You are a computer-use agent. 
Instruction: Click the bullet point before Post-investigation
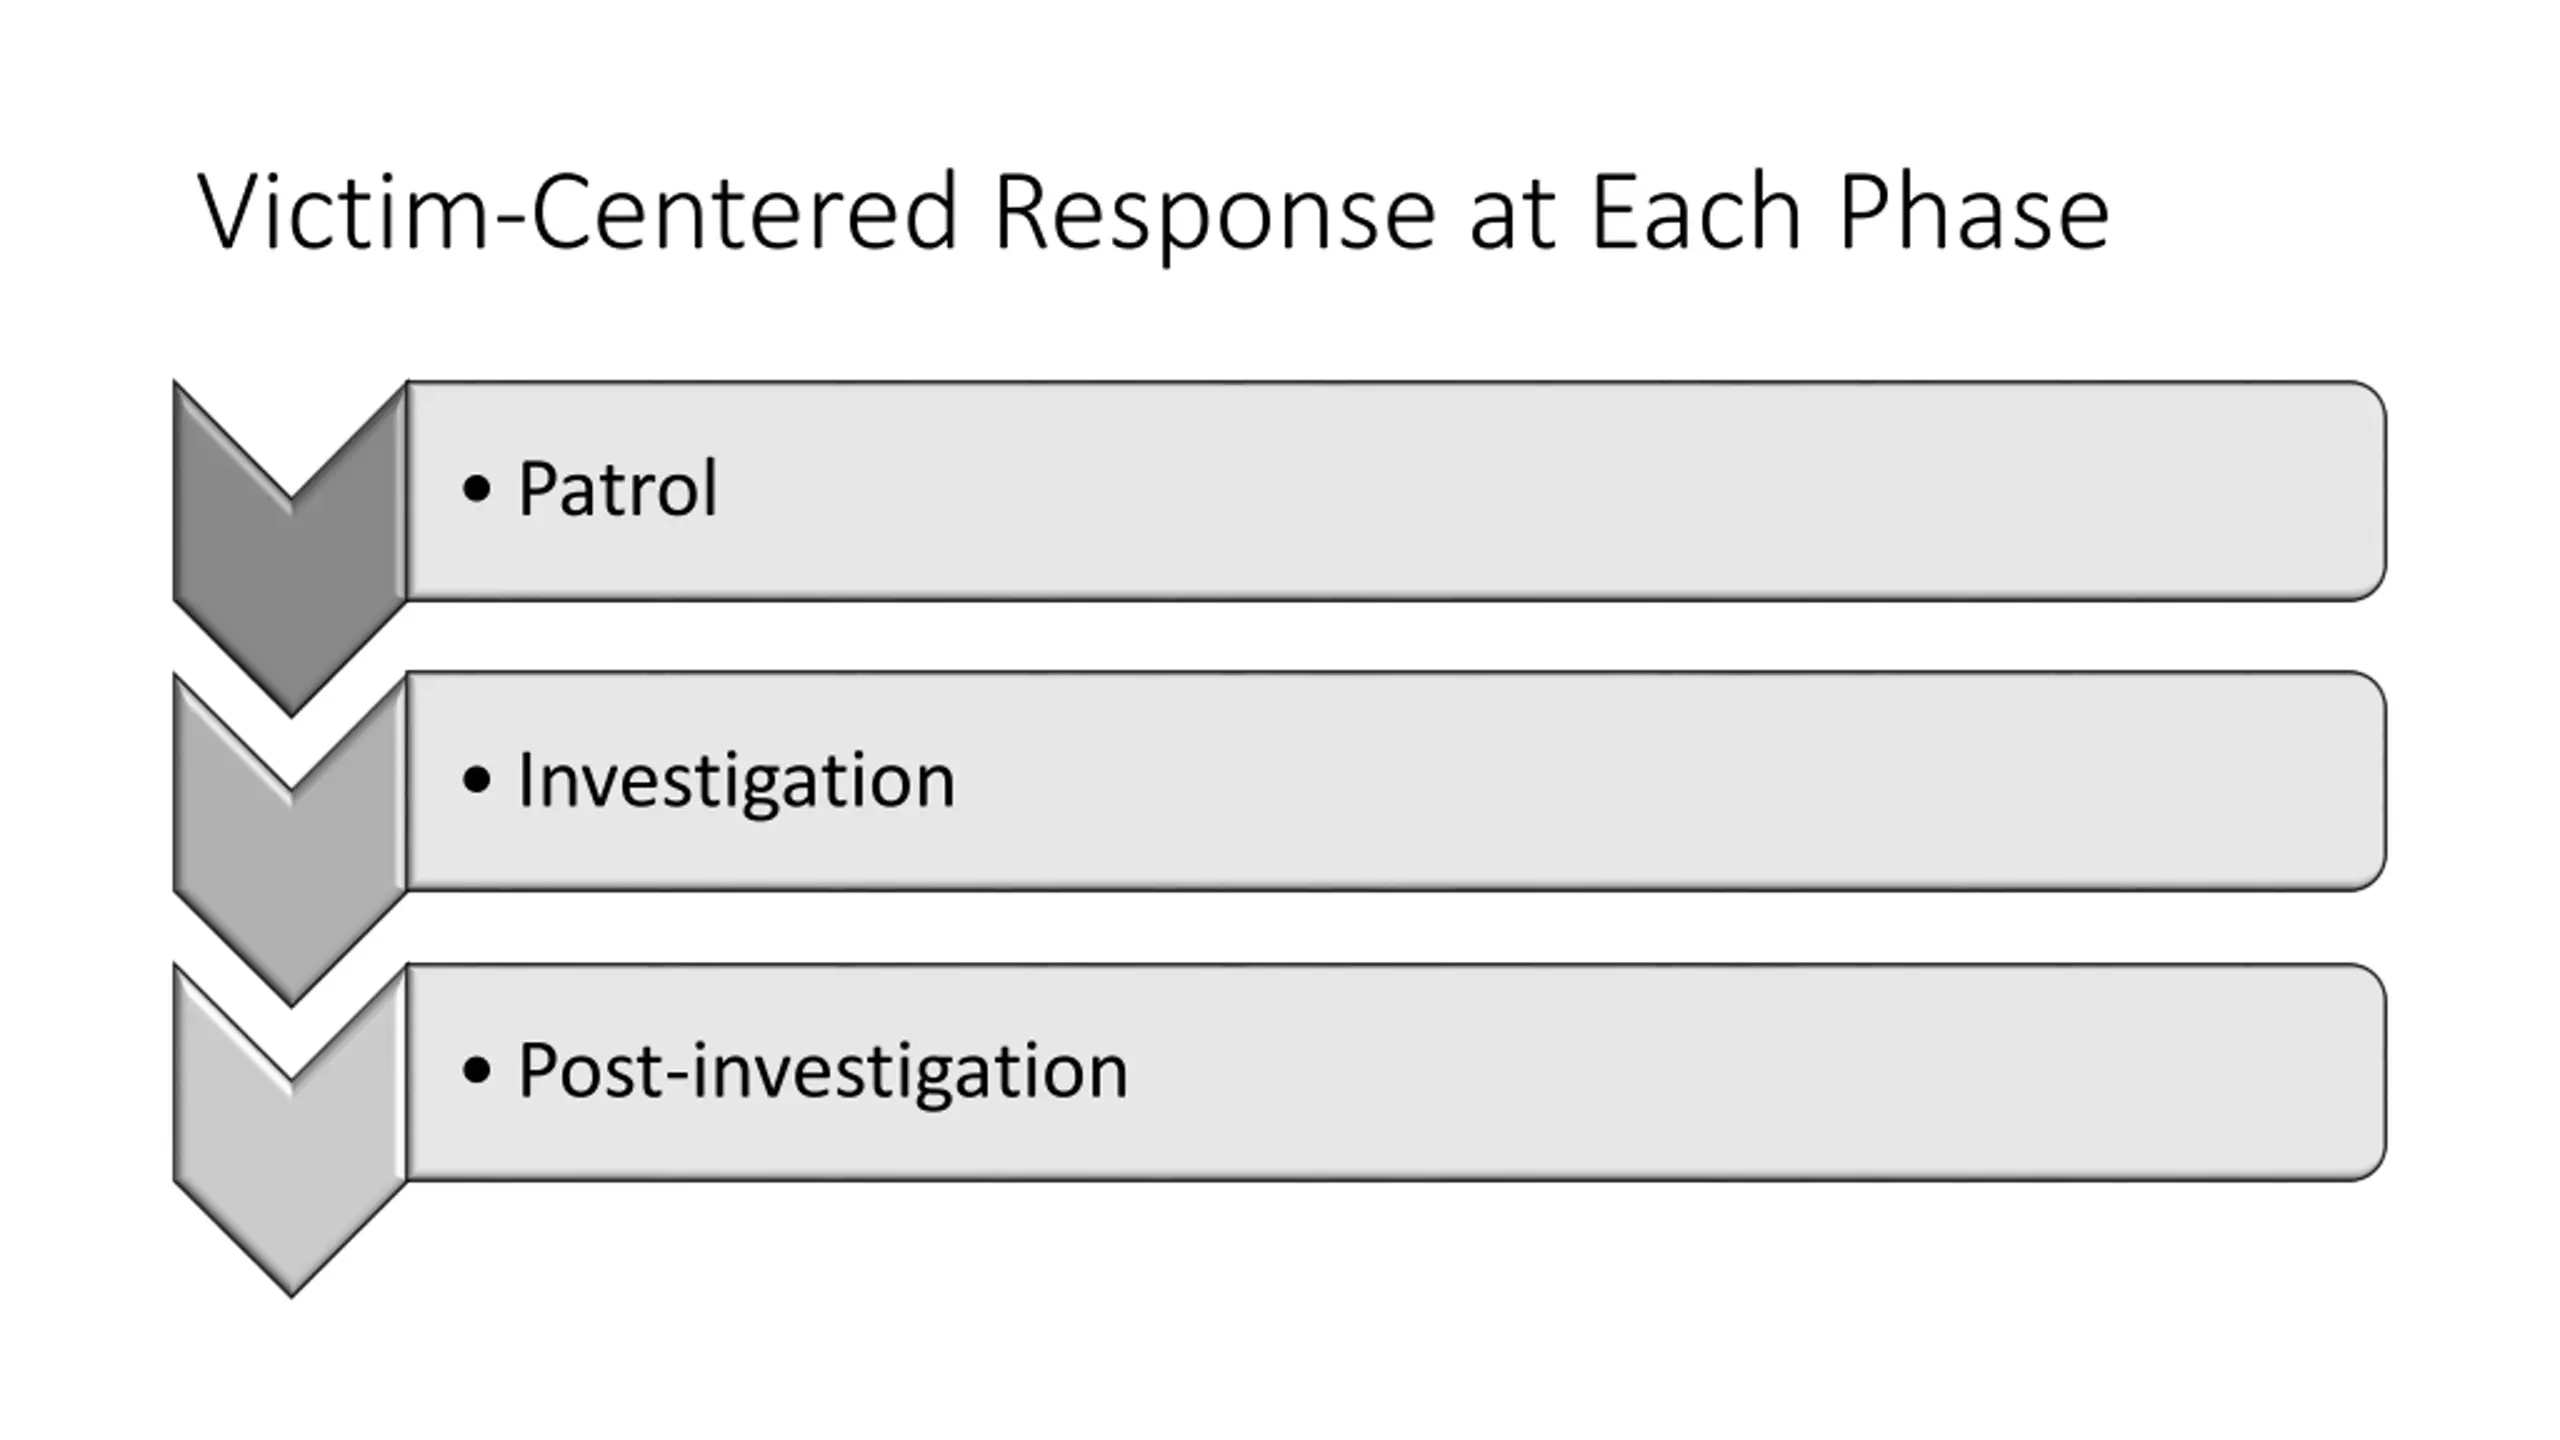[x=477, y=1070]
